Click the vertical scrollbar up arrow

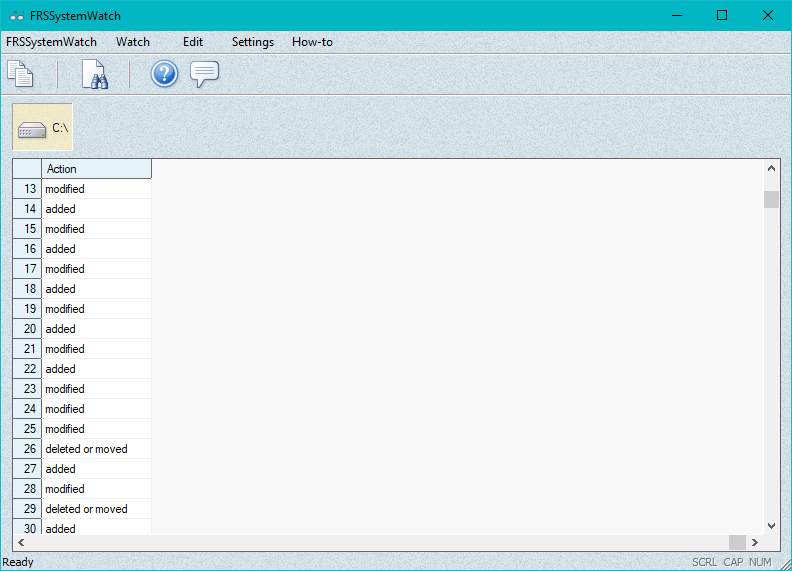(771, 168)
